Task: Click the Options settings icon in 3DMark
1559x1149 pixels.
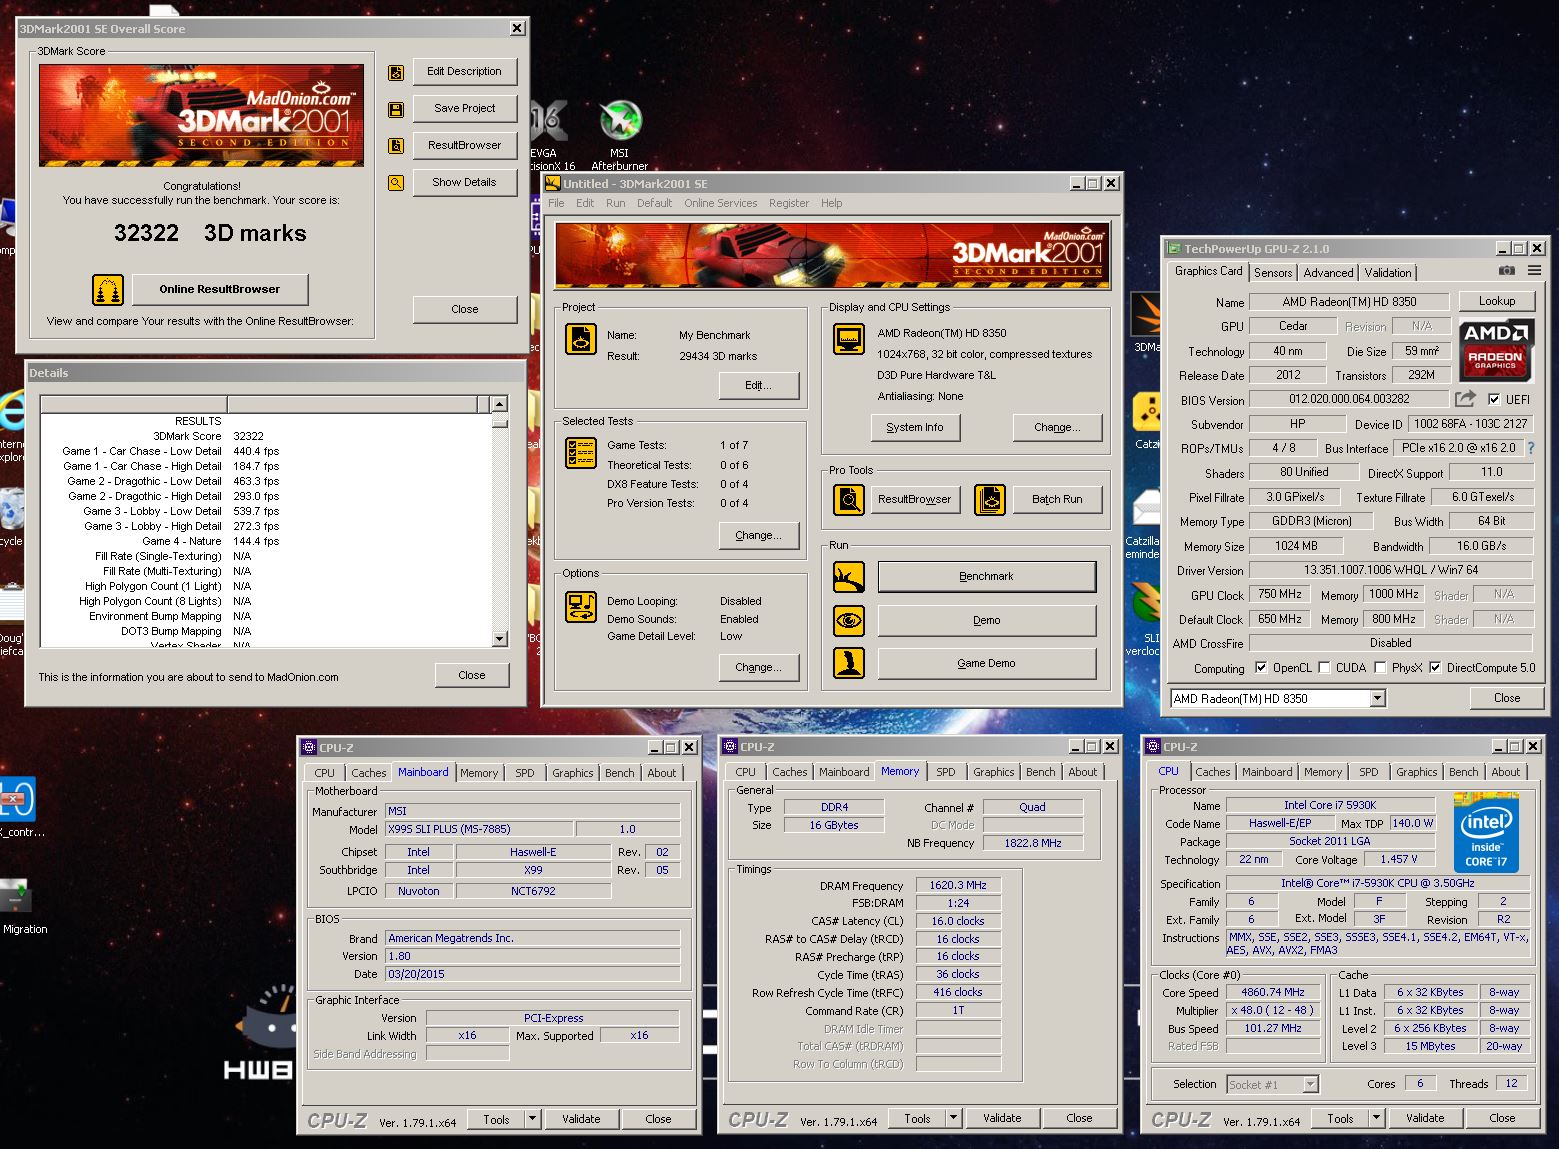Action: tap(581, 606)
